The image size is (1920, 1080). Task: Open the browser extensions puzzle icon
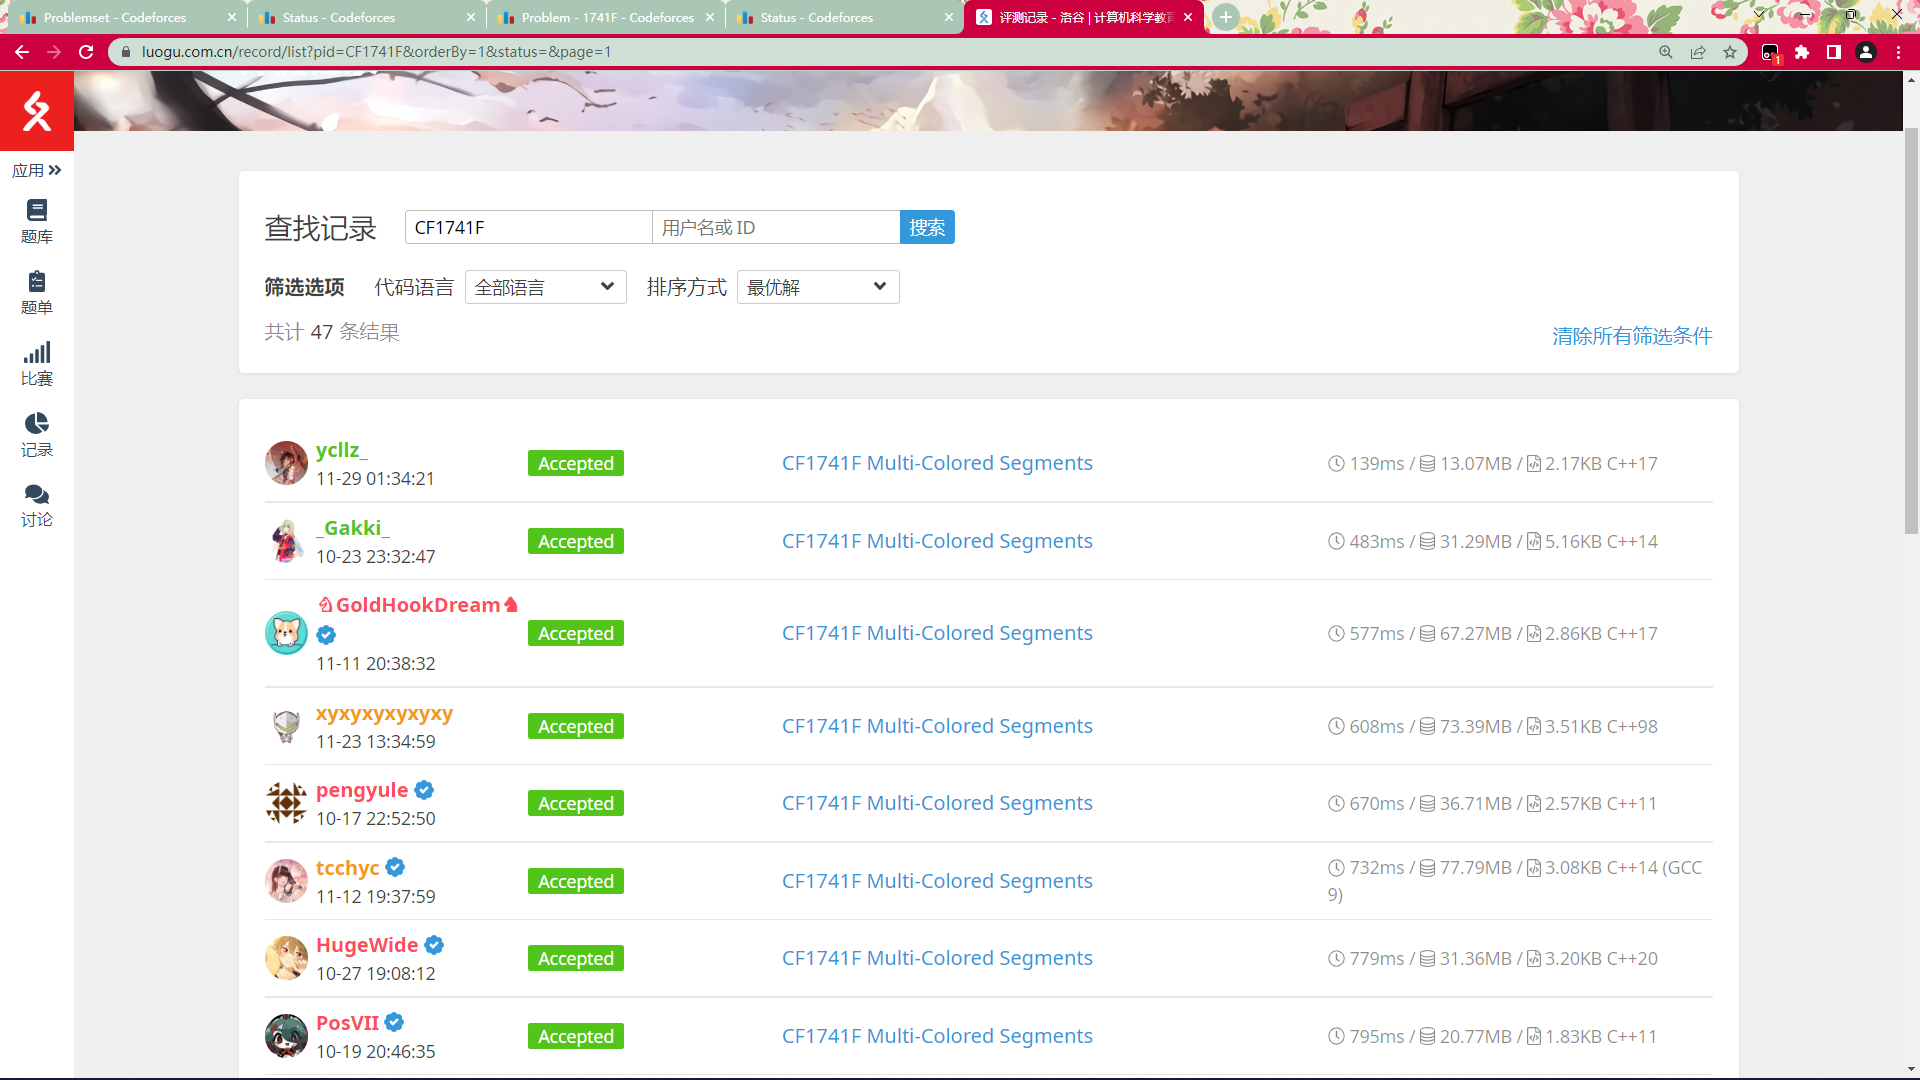pyautogui.click(x=1802, y=52)
